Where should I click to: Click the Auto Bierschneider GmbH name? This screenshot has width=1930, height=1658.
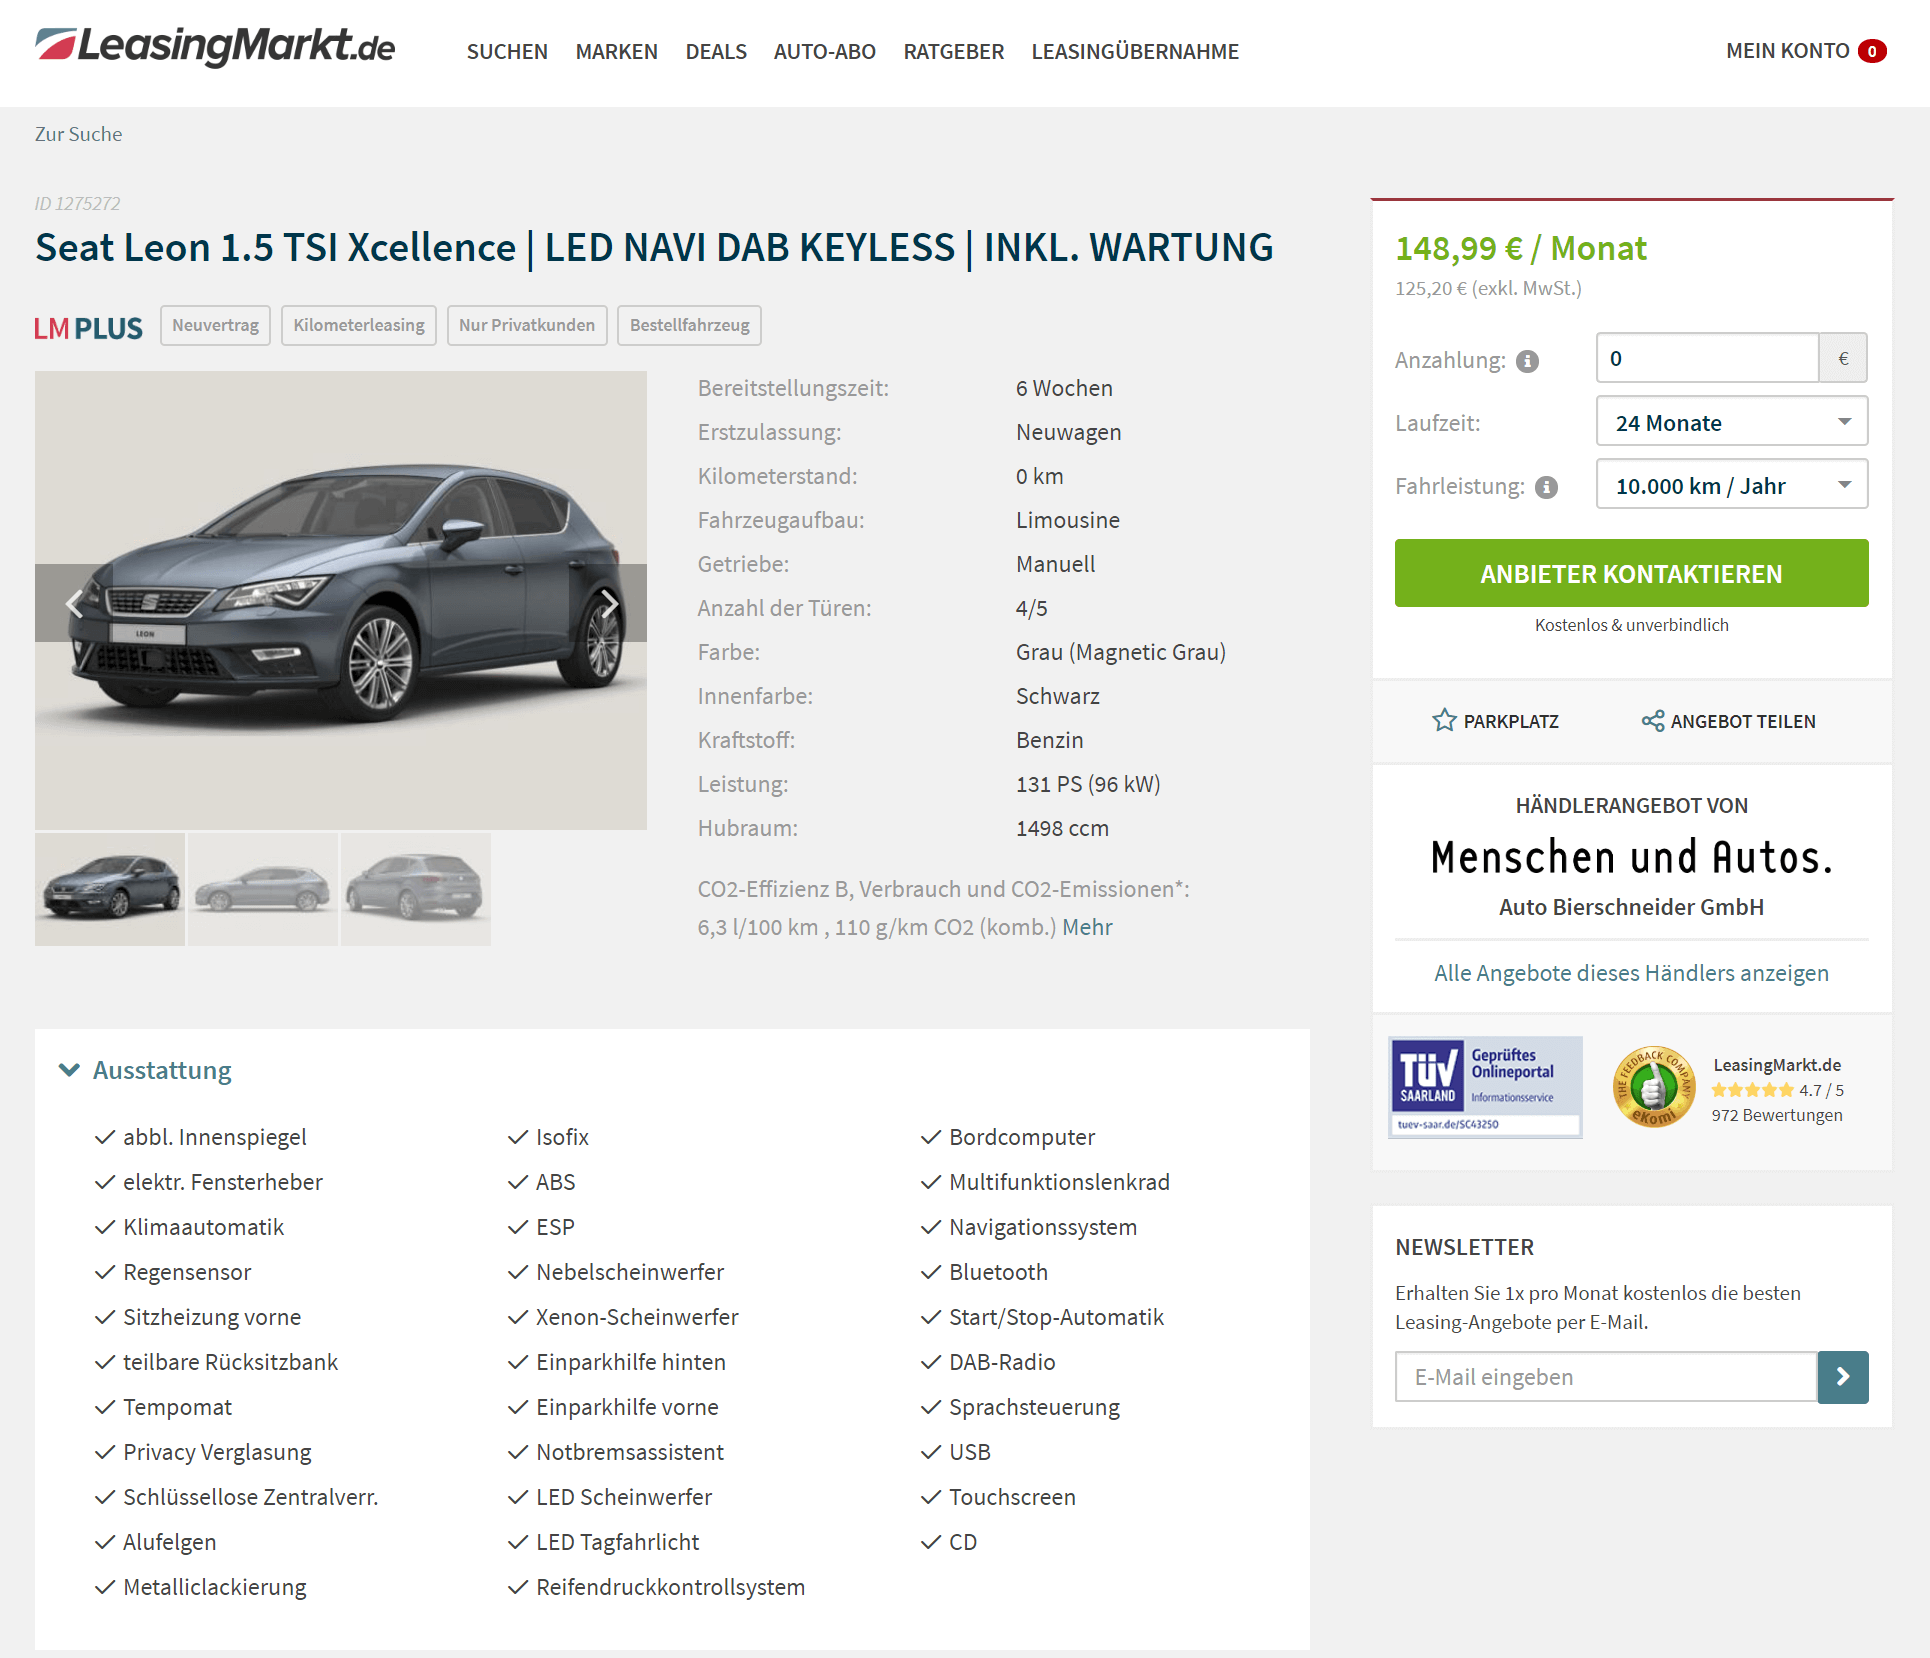(1631, 907)
